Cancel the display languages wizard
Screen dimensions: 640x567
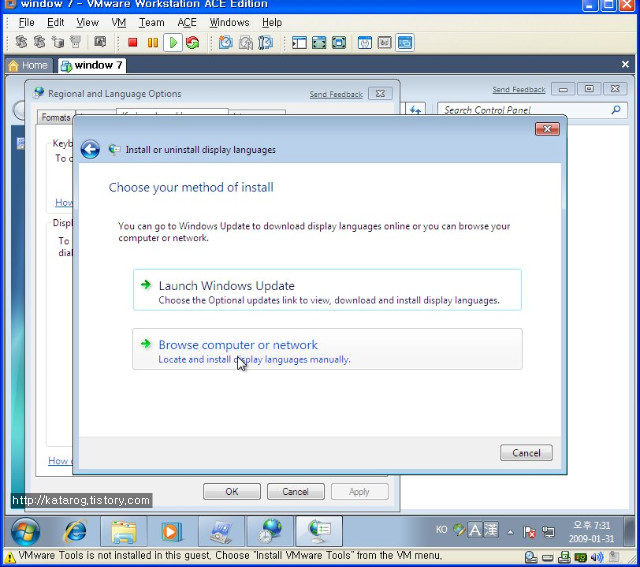(526, 453)
